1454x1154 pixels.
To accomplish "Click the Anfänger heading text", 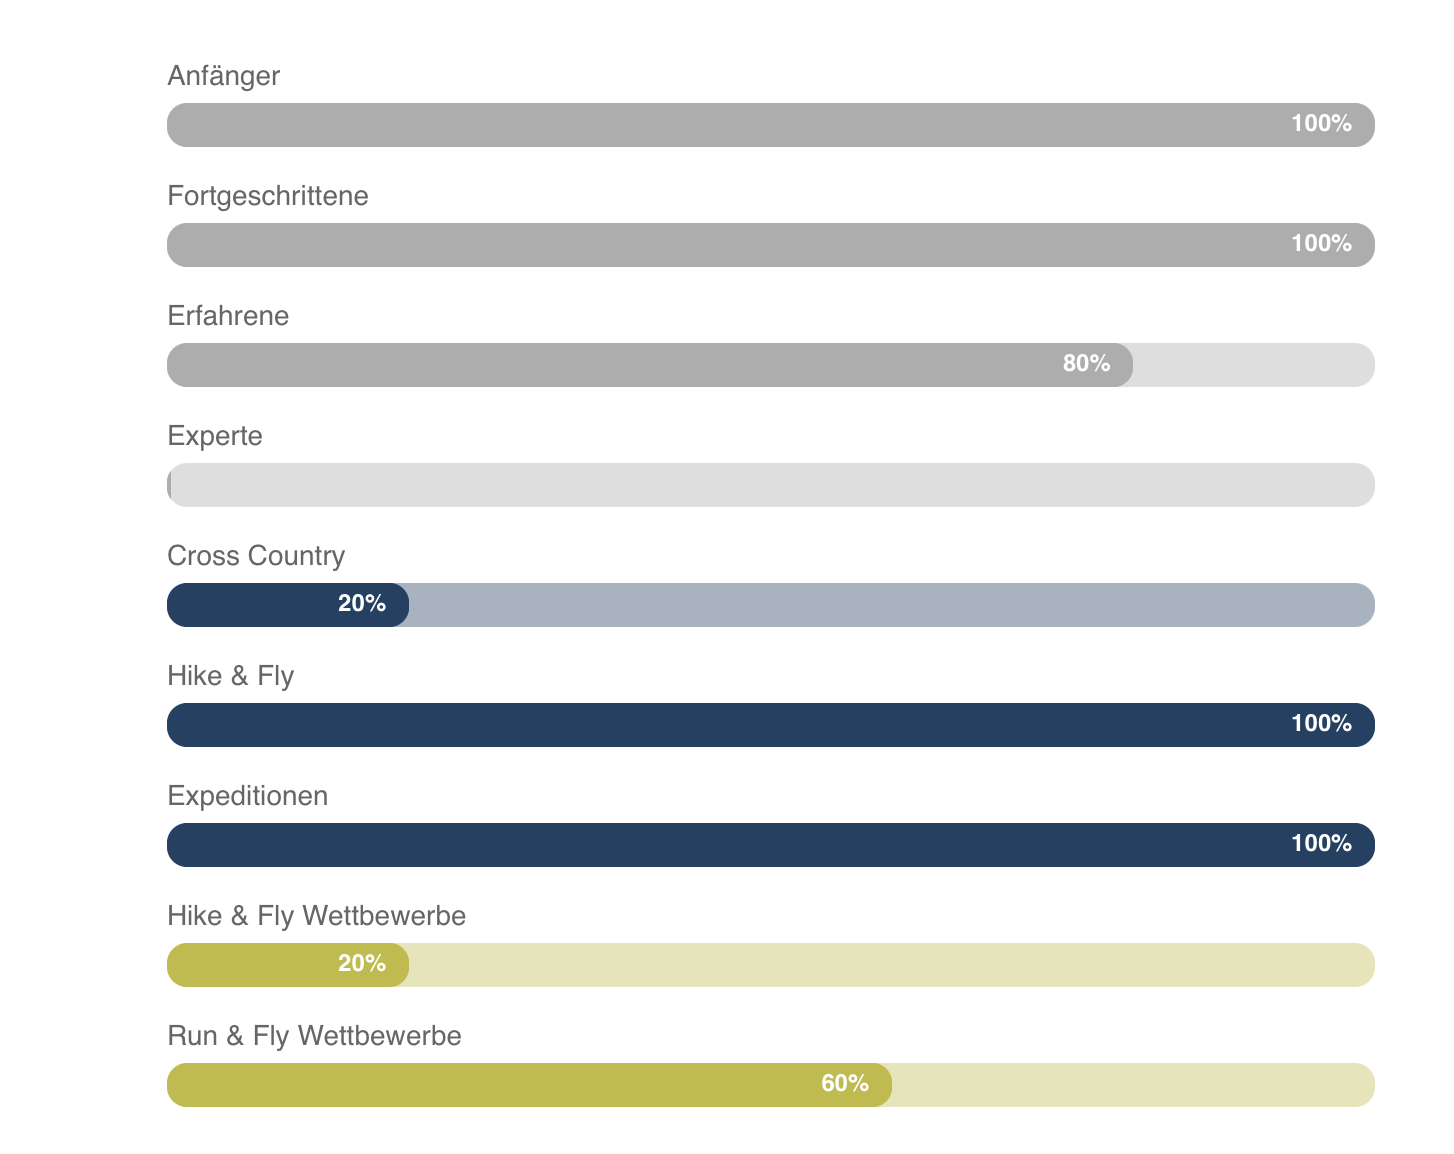I will [x=223, y=76].
